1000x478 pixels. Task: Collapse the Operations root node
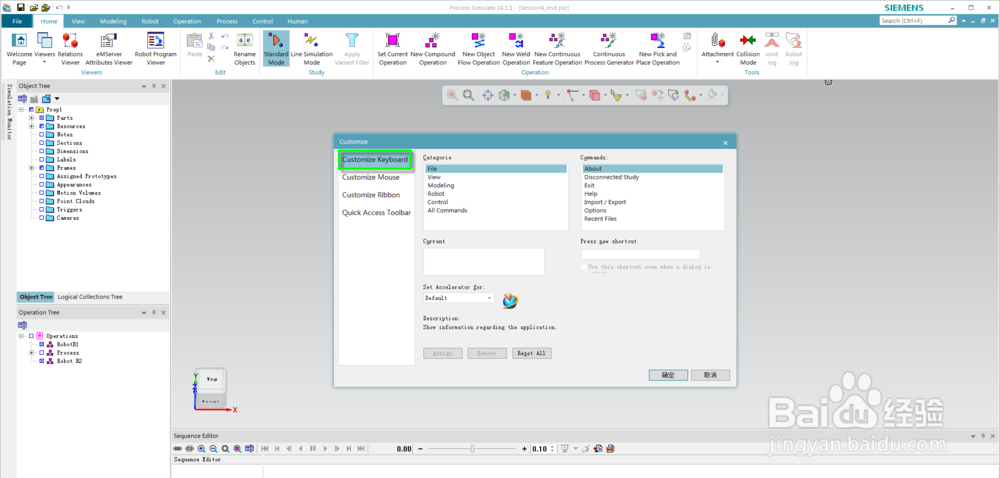[x=21, y=336]
